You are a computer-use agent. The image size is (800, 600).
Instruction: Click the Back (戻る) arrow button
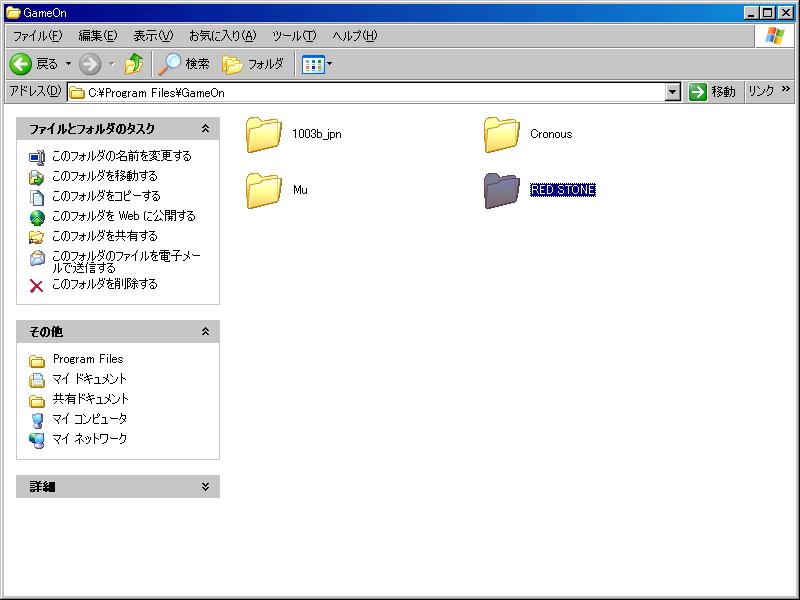[x=22, y=64]
